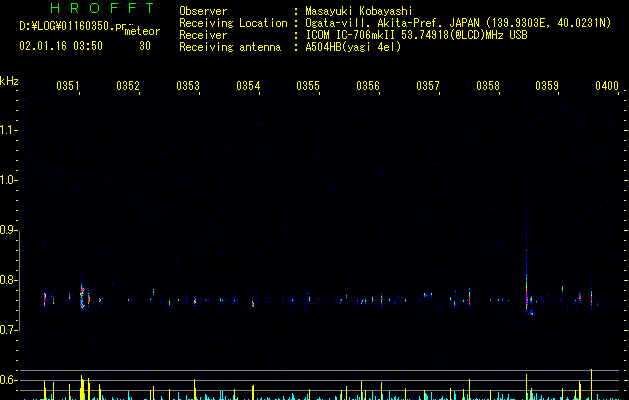
Task: Click the date stamp 02.01.16 03:50
Action: 61,46
